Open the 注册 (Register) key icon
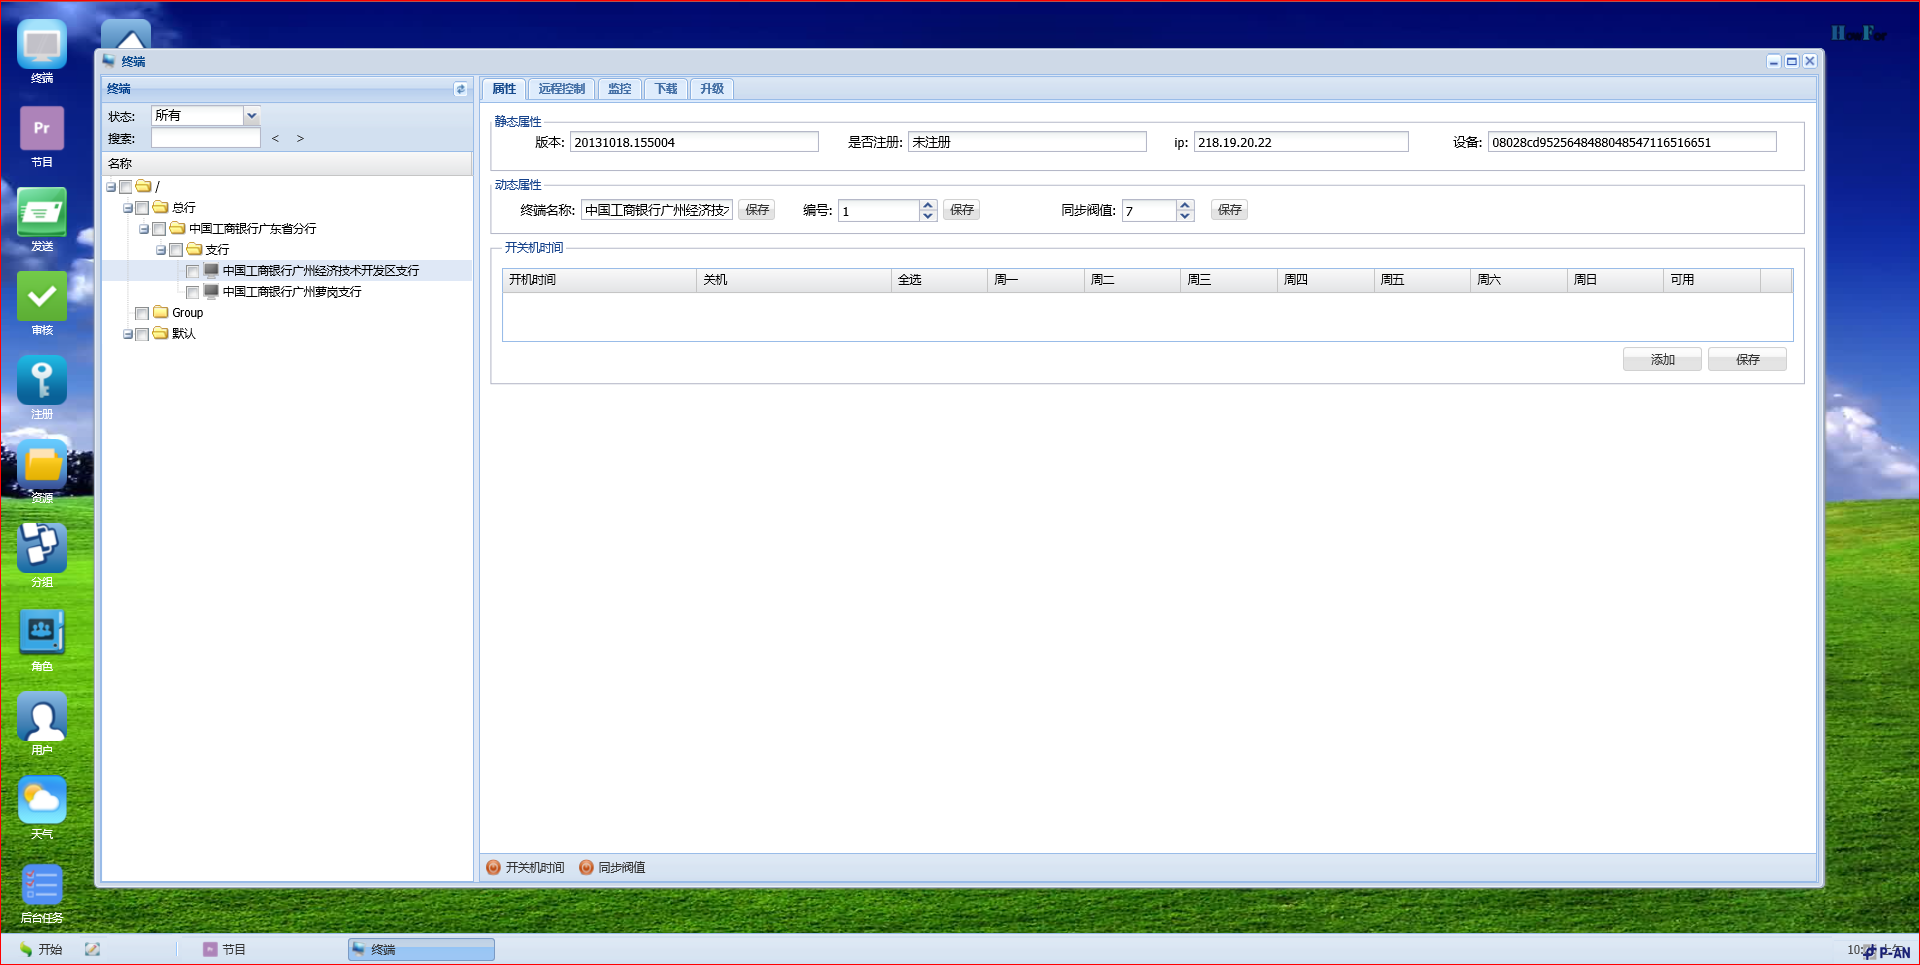 (42, 382)
